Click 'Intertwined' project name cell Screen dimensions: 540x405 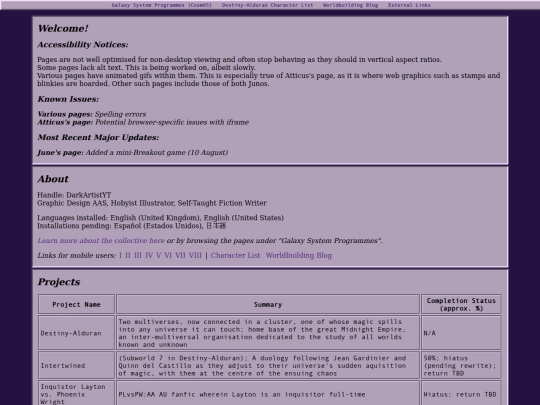pyautogui.click(x=76, y=365)
